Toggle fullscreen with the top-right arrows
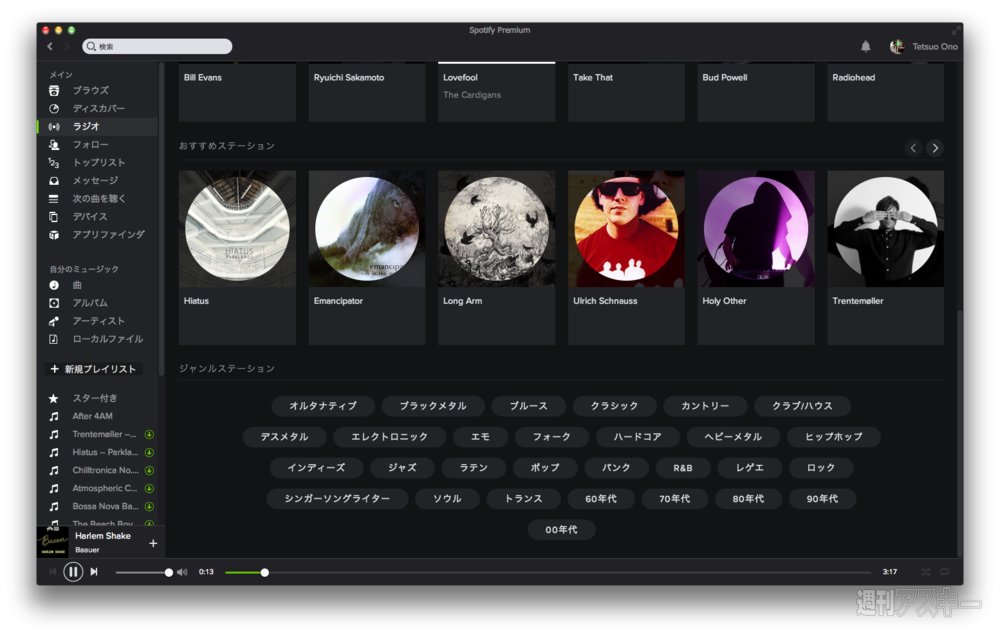The width and height of the screenshot is (1000, 636). (x=955, y=30)
